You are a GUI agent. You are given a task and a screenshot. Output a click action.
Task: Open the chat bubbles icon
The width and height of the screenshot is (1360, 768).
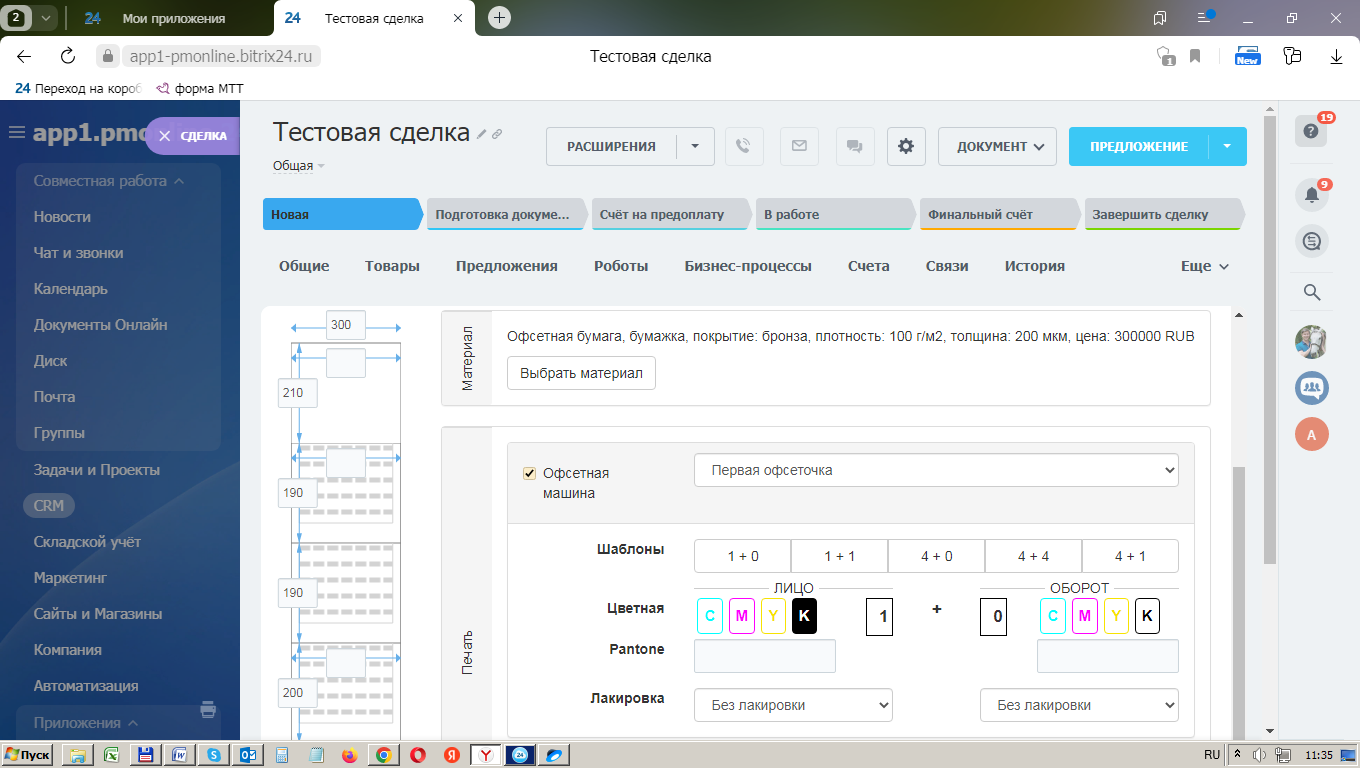point(854,146)
